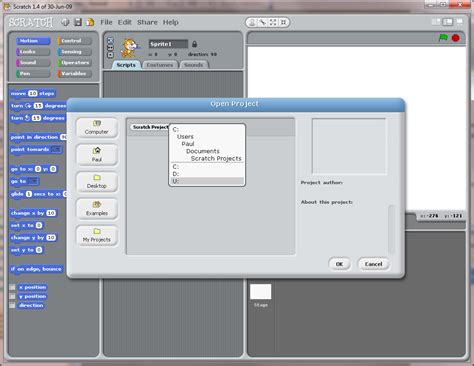The image size is (474, 366).
Task: Select the grow sprite tool
Action: [x=273, y=22]
